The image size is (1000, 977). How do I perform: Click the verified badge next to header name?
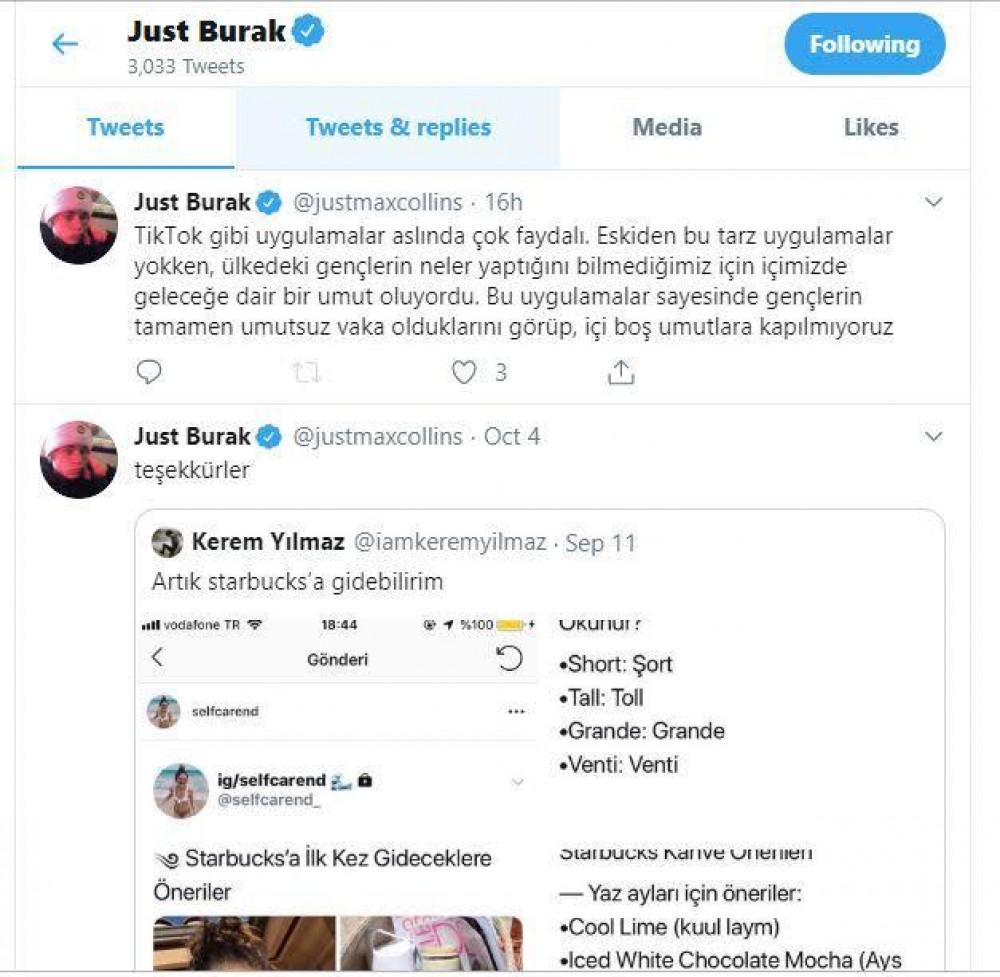coord(308,31)
